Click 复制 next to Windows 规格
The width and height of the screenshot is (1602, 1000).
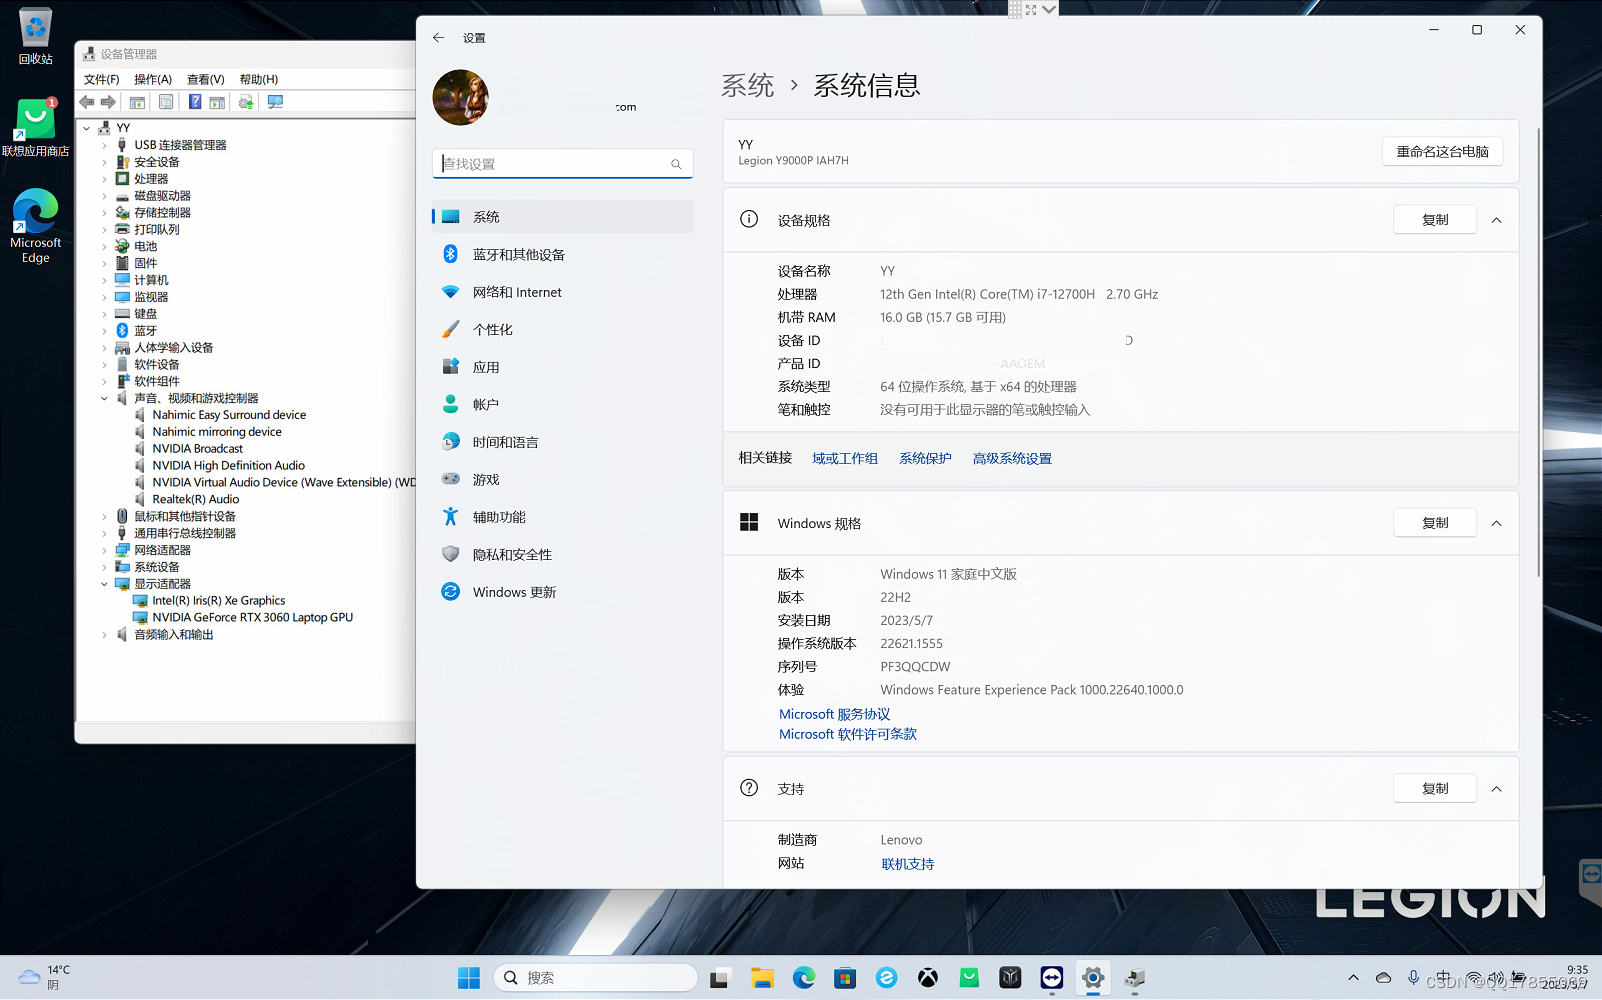click(x=1434, y=522)
